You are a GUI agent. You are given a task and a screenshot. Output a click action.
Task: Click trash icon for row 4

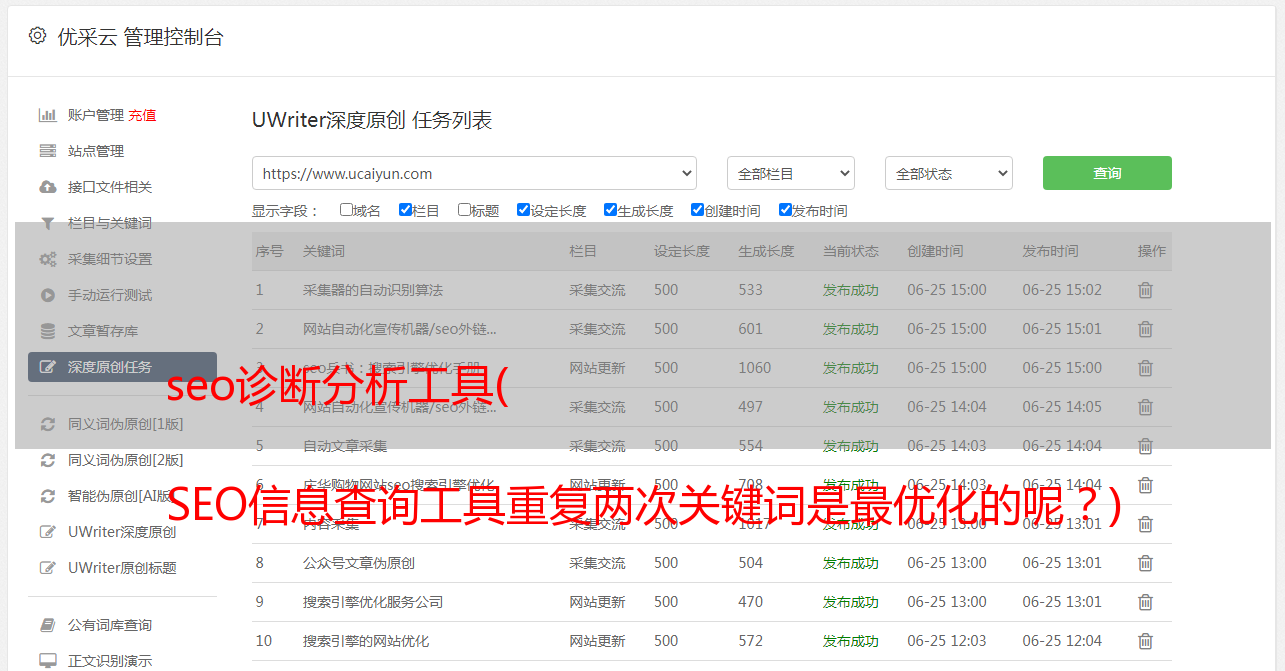pos(1145,407)
